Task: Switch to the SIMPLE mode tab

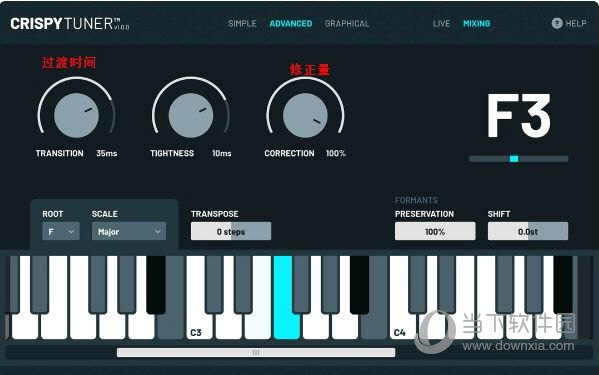Action: coord(242,24)
